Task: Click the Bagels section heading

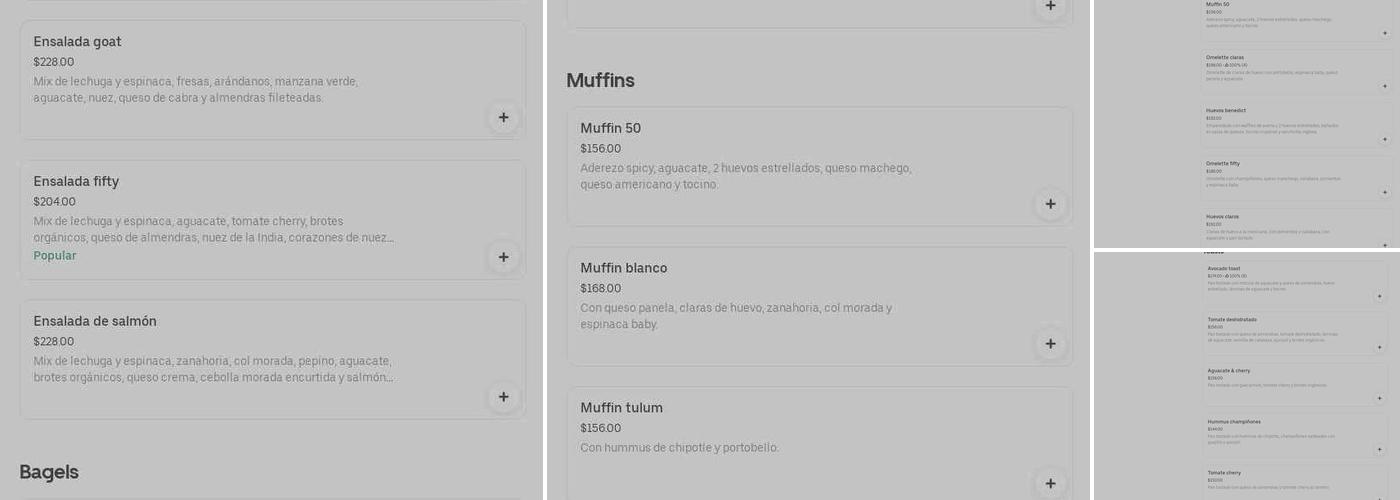Action: click(49, 472)
